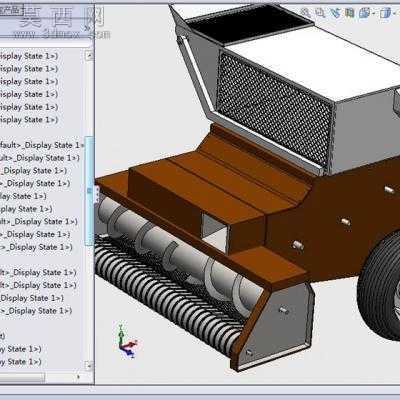Select tree row 'fault>_Display State 1>'

point(42,145)
